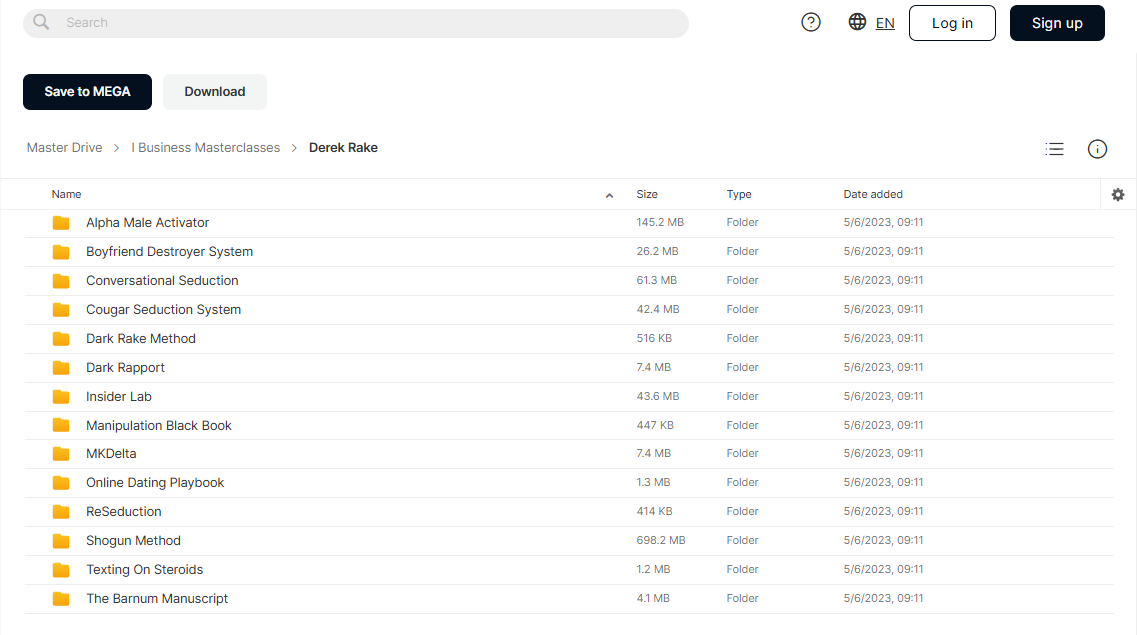Image resolution: width=1137 pixels, height=635 pixels.
Task: Switch the list view icon
Action: coord(1054,149)
